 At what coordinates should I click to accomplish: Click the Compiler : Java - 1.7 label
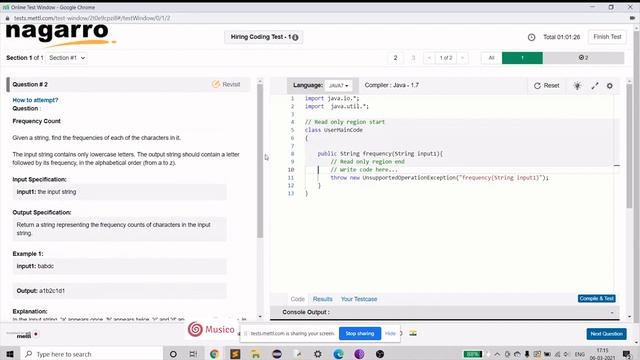coord(391,85)
